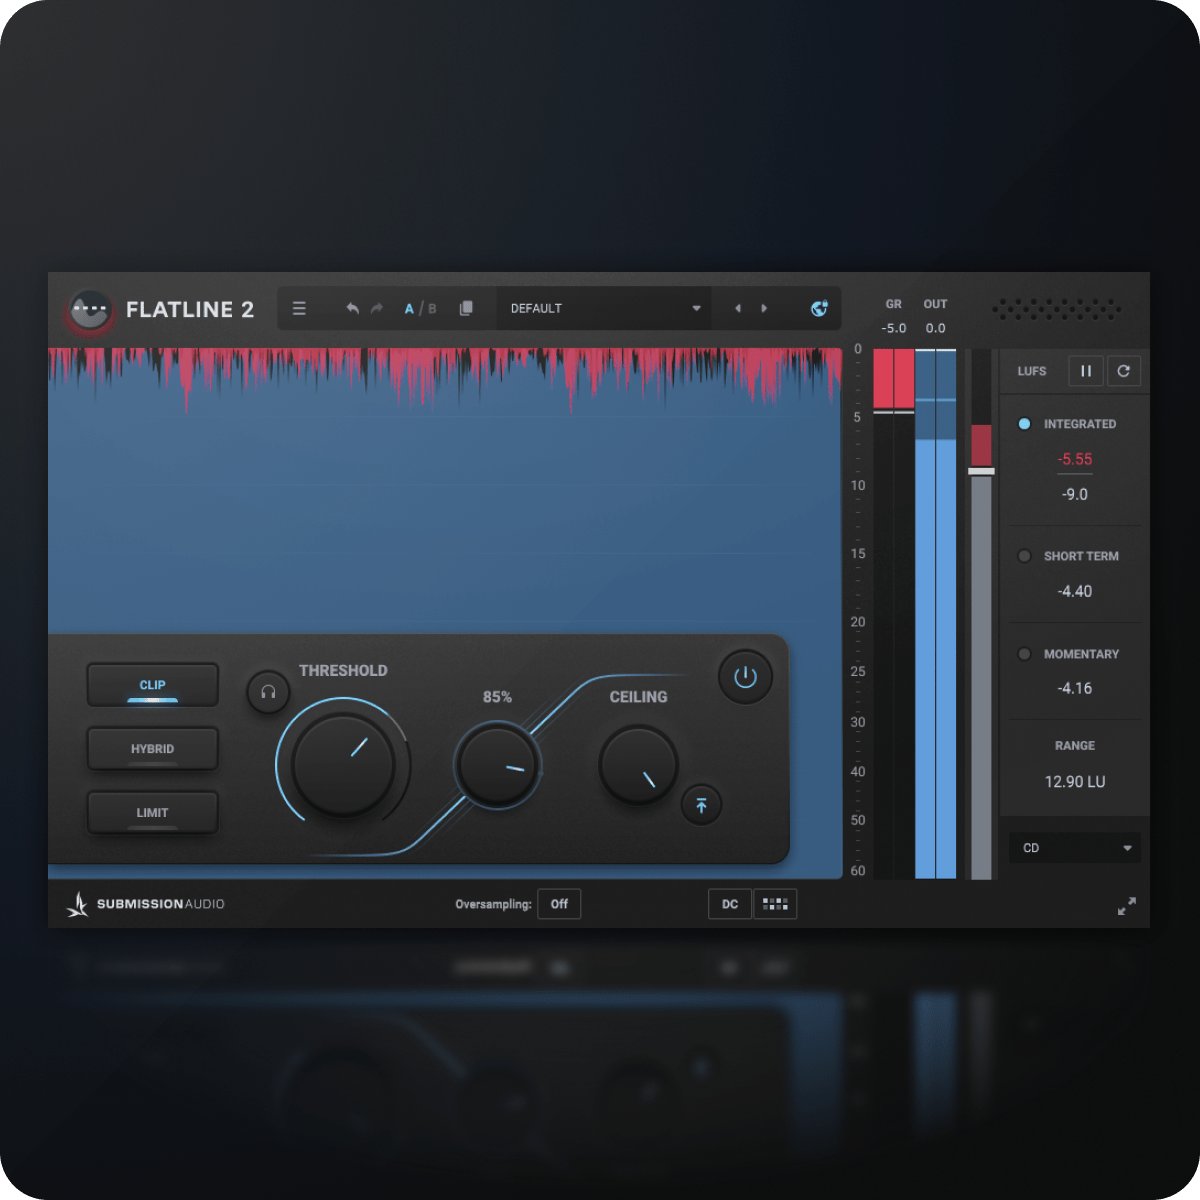Image resolution: width=1200 pixels, height=1200 pixels.
Task: Select CLIP mode
Action: [x=153, y=685]
